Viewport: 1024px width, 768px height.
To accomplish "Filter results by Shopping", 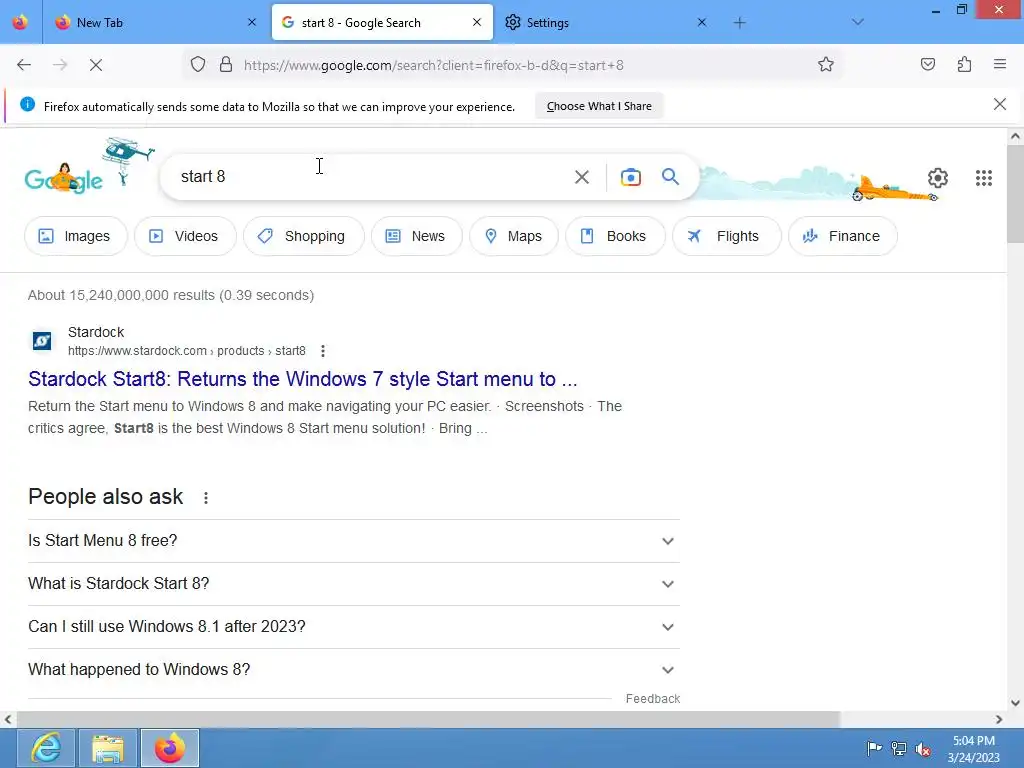I will click(x=304, y=236).
